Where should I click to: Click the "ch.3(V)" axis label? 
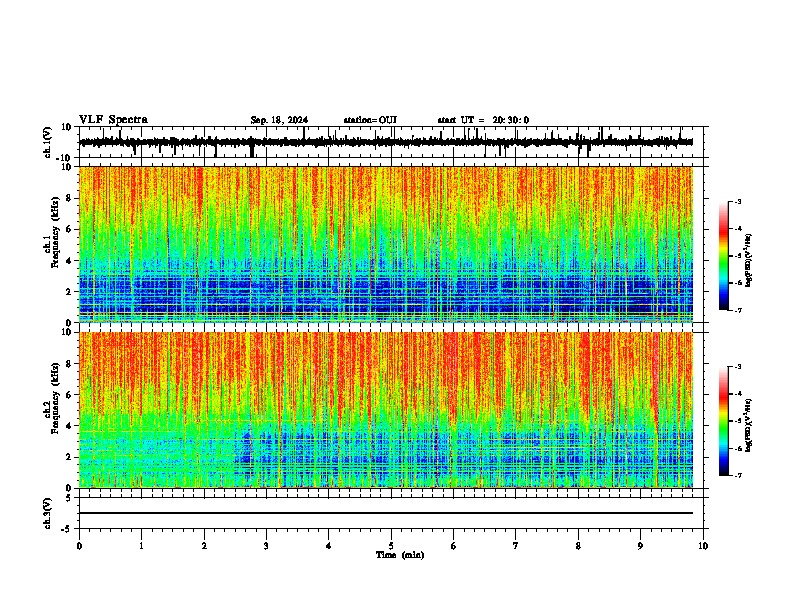click(x=47, y=514)
